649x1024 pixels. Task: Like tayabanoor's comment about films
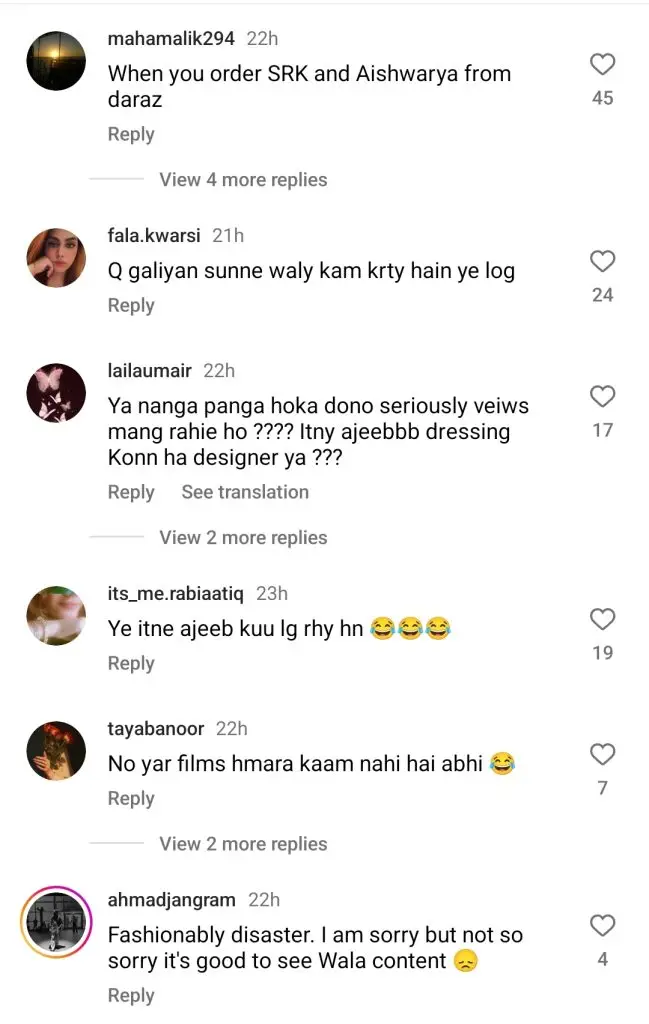602,754
